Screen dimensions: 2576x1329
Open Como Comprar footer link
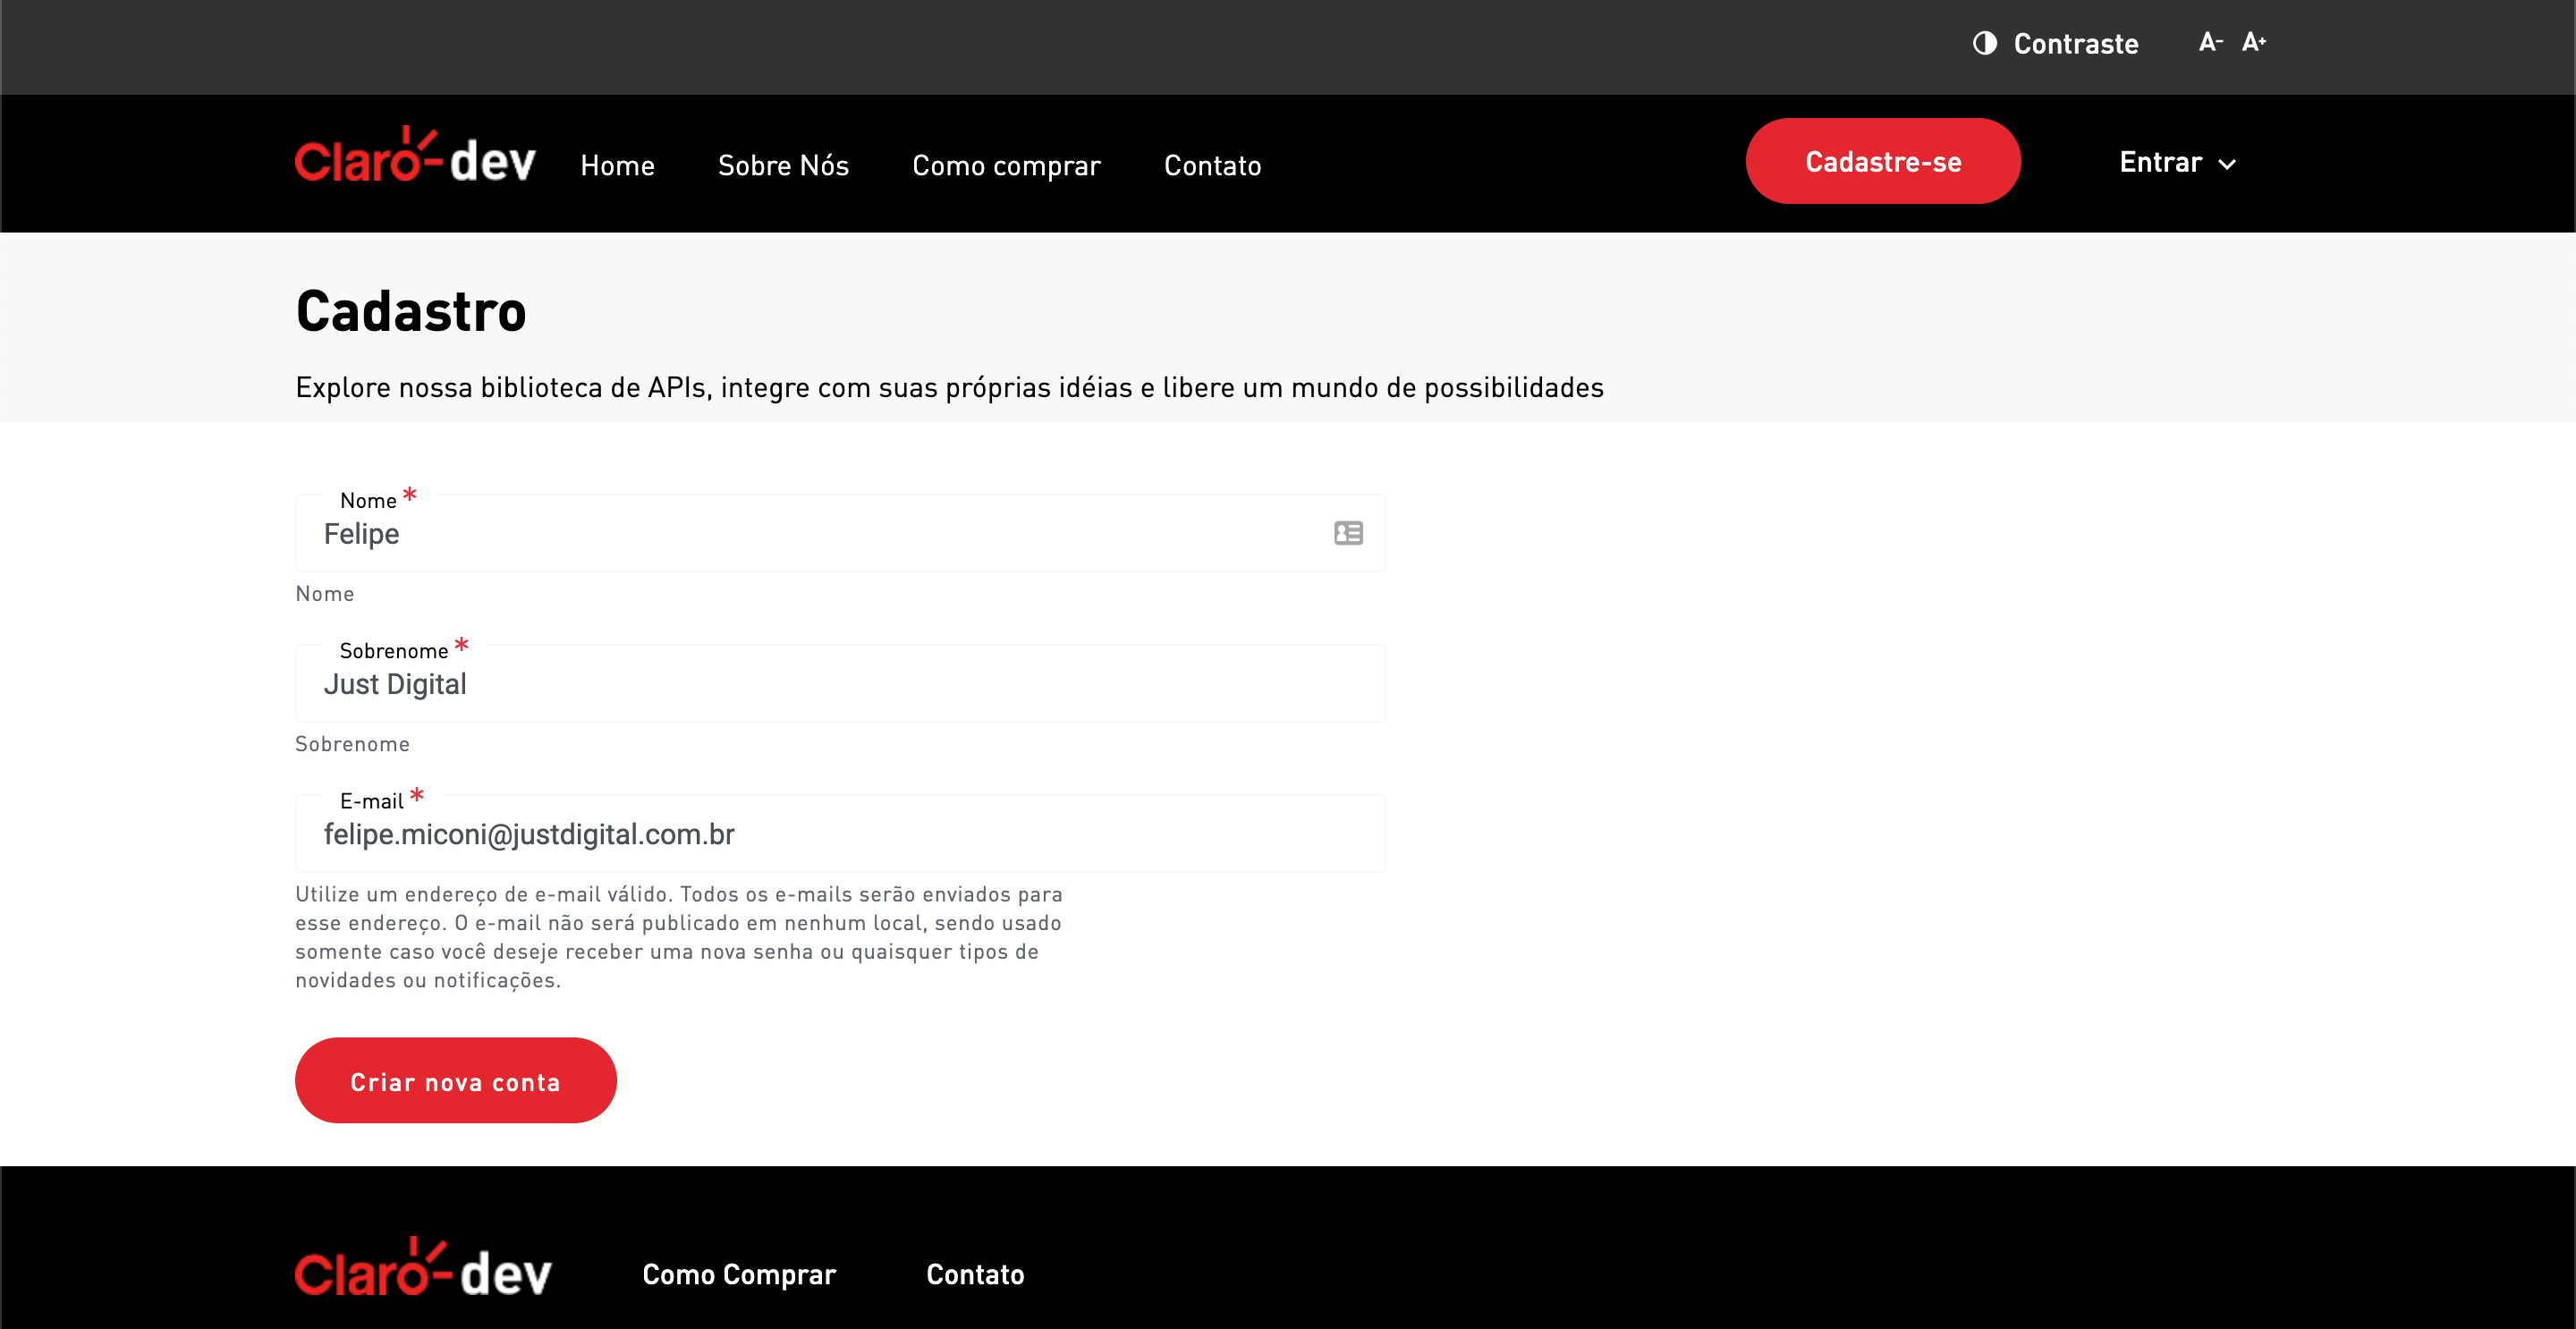(738, 1274)
